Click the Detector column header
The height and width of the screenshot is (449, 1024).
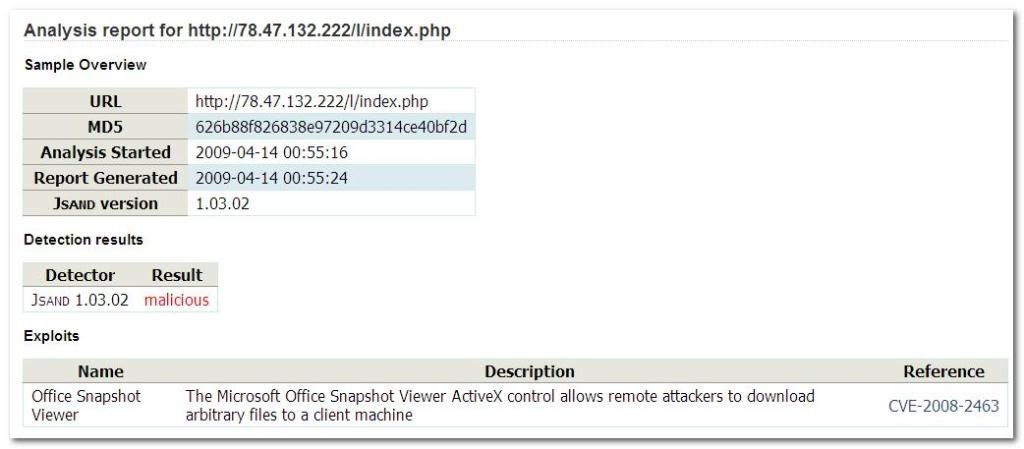(80, 275)
